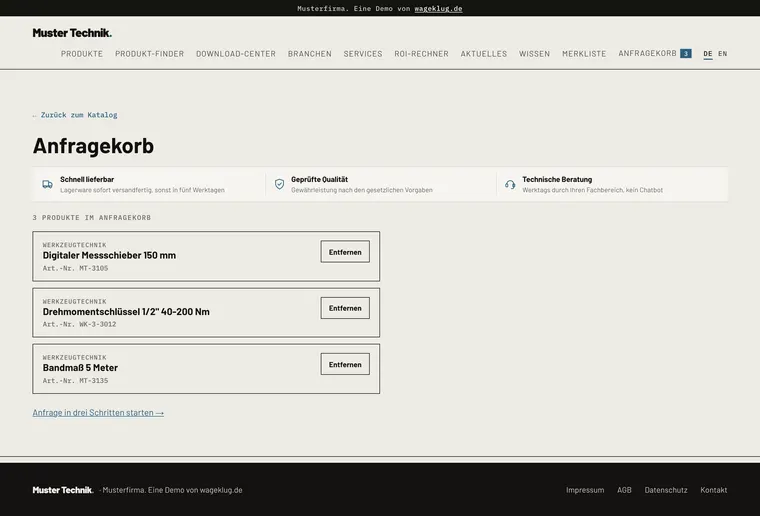Screen dimensions: 760x516
Task: Go back via Zurück zum Katalog
Action: point(75,115)
